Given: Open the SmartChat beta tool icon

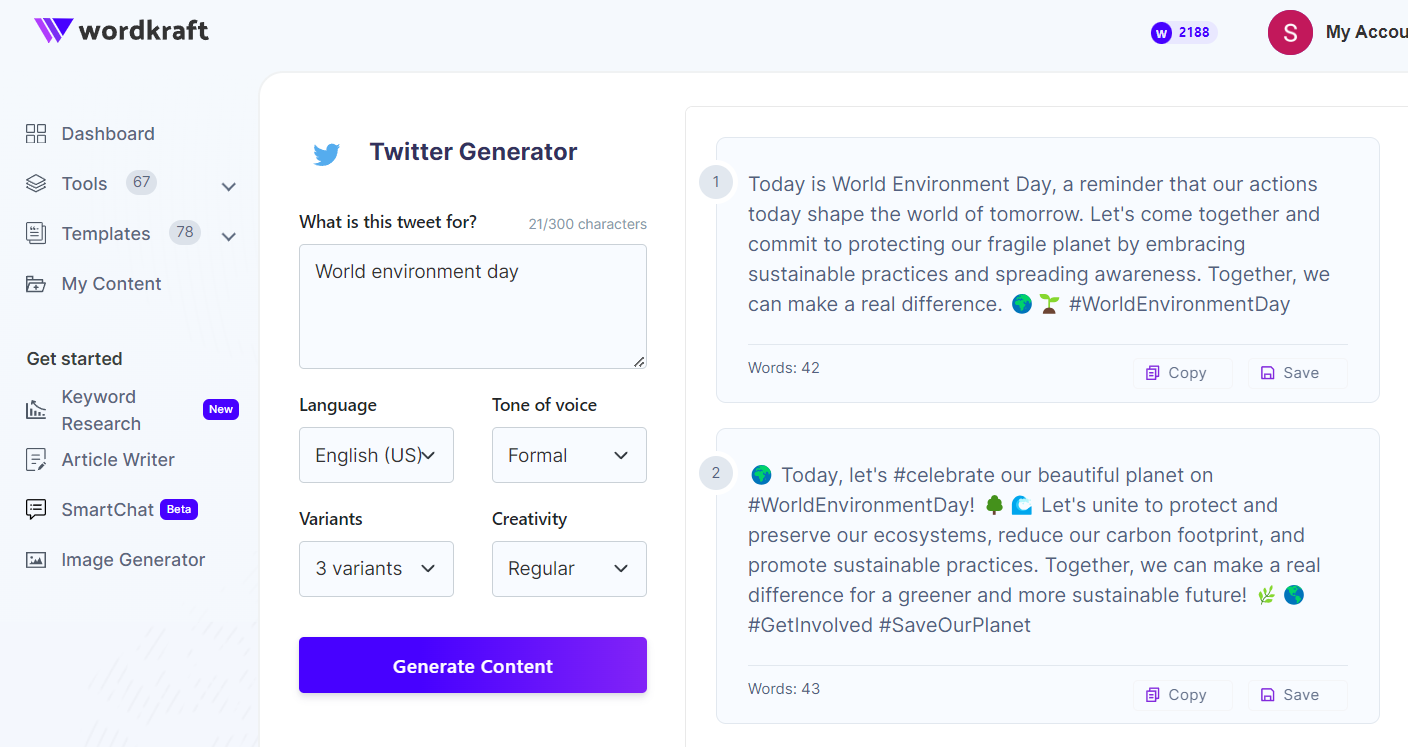Looking at the screenshot, I should (x=36, y=509).
